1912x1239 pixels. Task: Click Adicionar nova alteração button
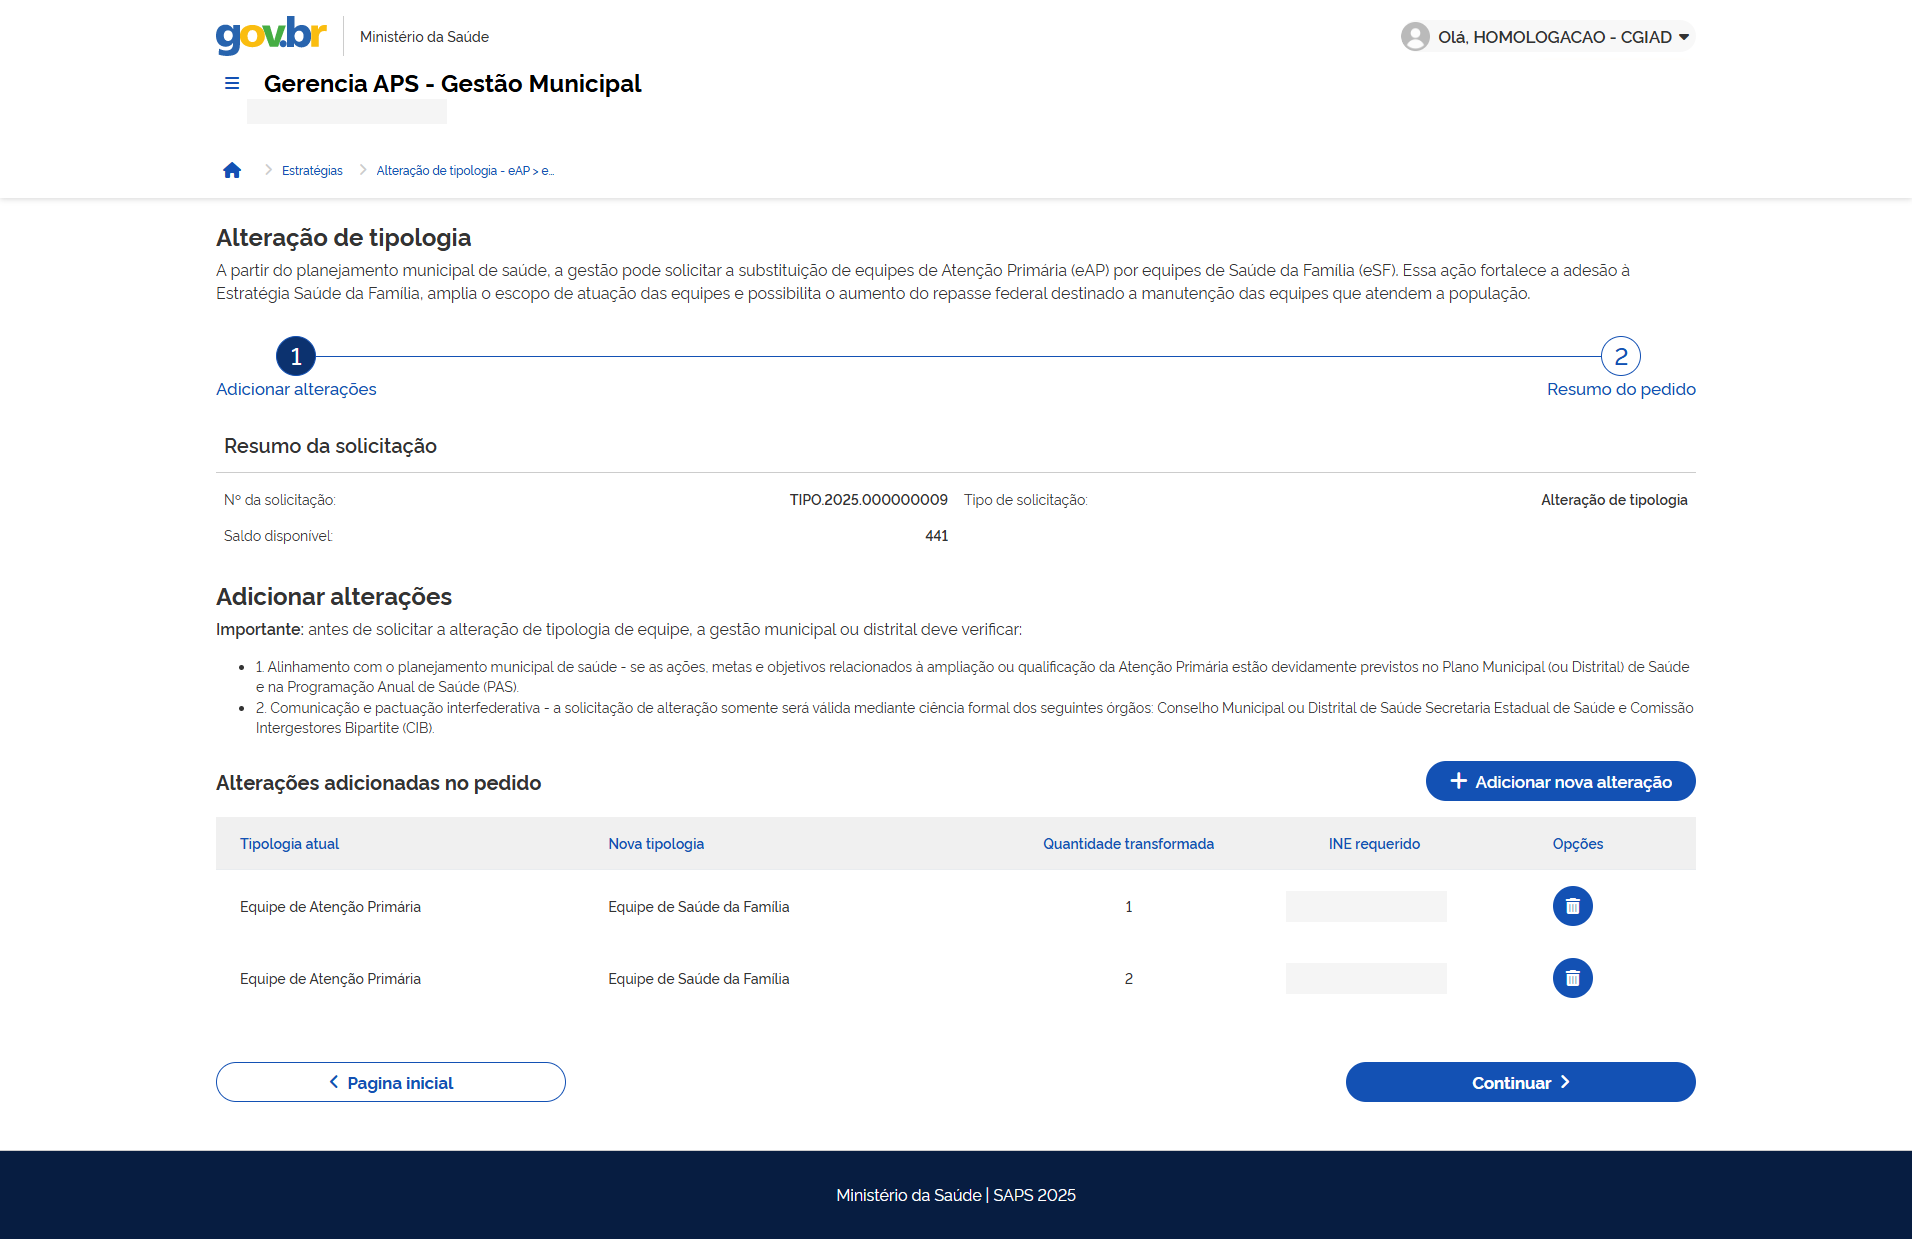1560,781
